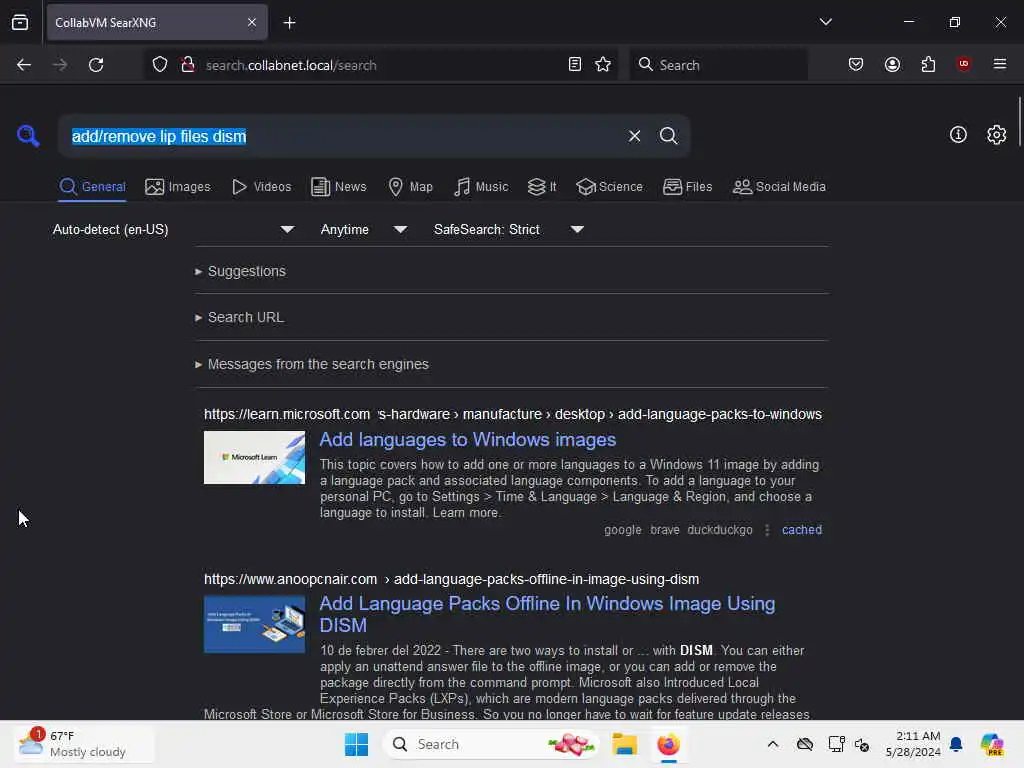The height and width of the screenshot is (768, 1024).
Task: Click the Firefox toolbar Search box
Action: click(x=718, y=65)
